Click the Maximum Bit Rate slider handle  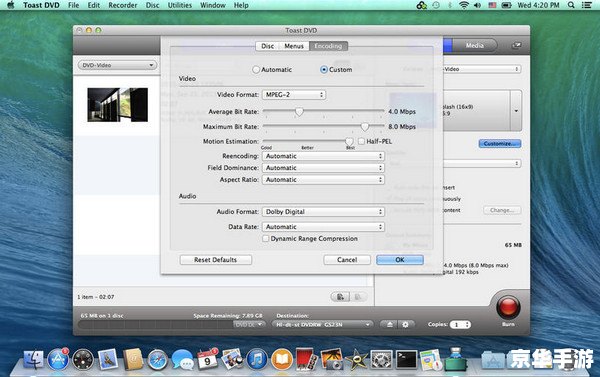(365, 127)
